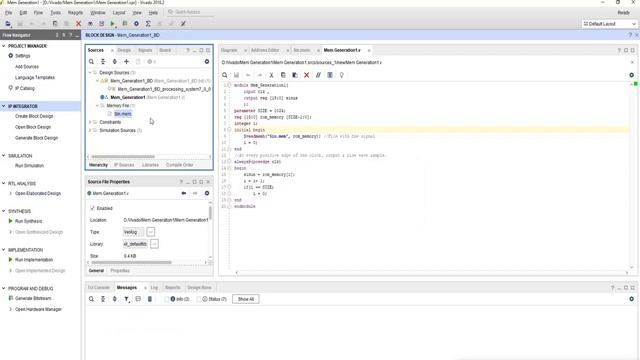Collapse all messages in Messages toolbar

103,299
